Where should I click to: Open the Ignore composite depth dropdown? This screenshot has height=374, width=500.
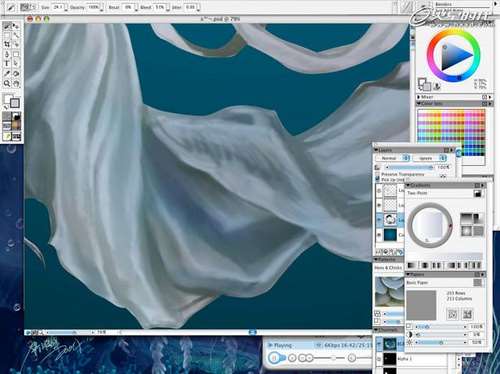click(430, 158)
